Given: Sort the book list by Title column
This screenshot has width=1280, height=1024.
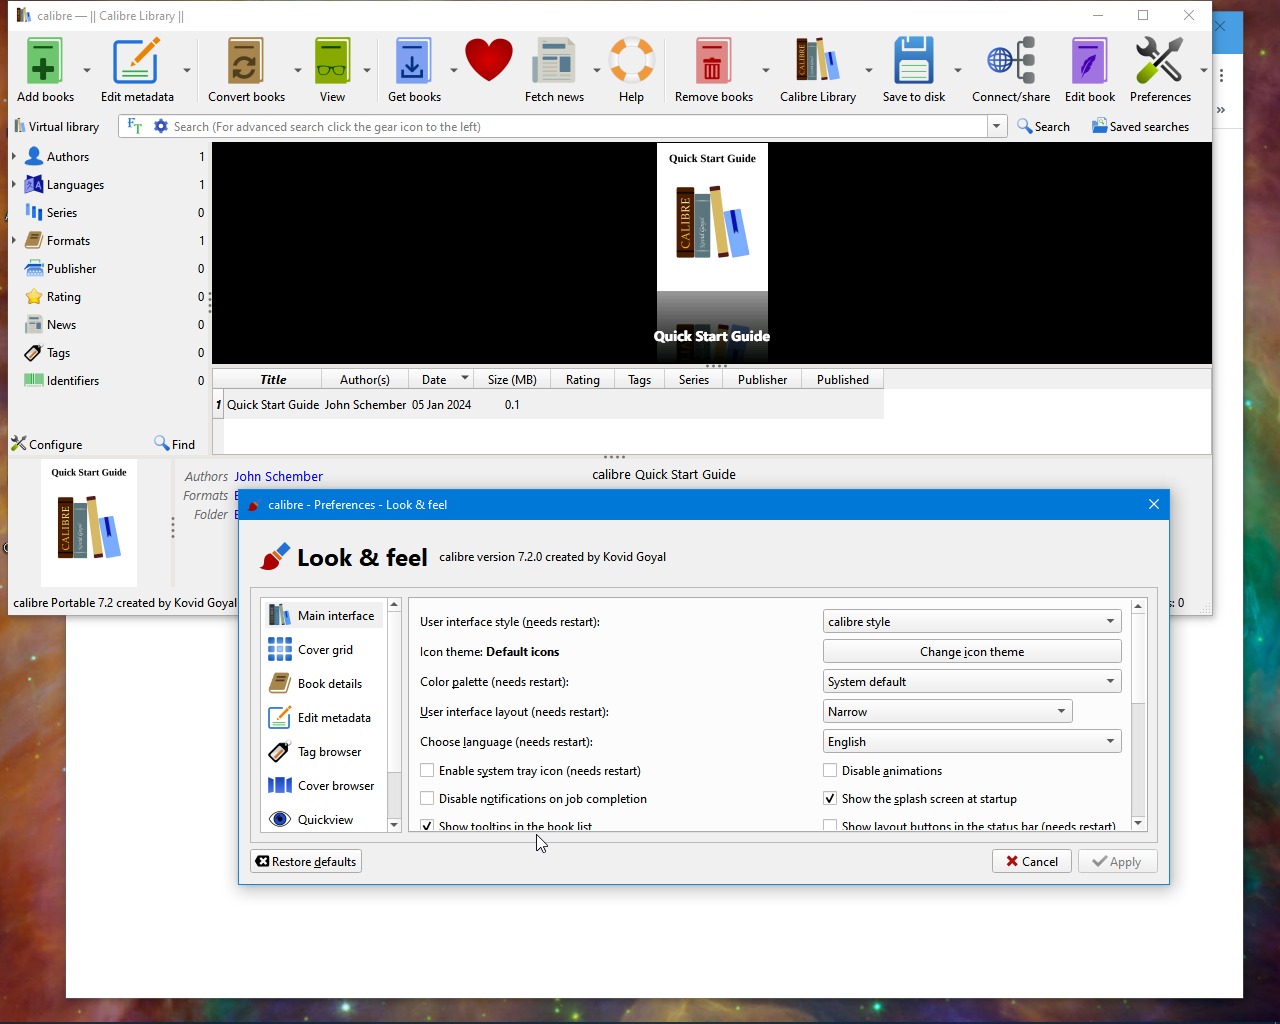Looking at the screenshot, I should point(273,380).
